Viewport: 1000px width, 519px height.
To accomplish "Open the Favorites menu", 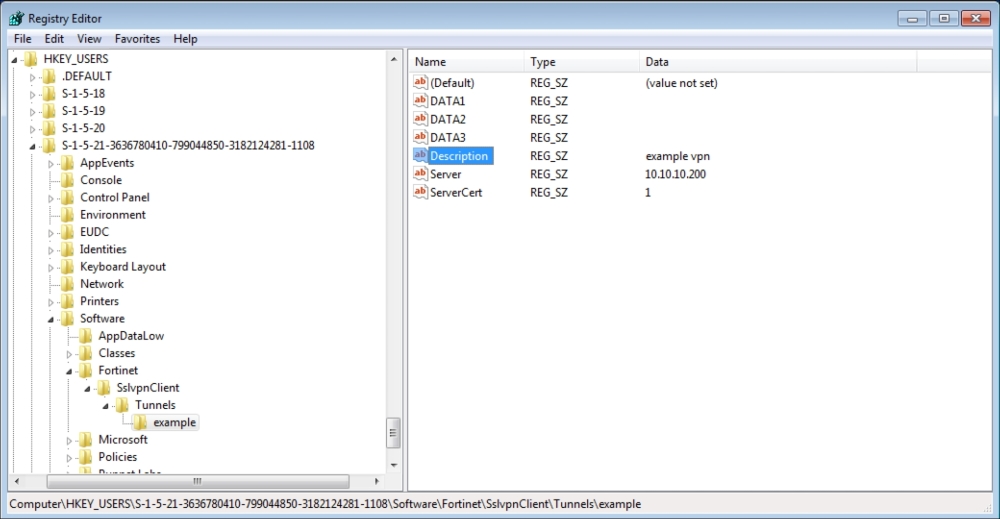I will [137, 39].
